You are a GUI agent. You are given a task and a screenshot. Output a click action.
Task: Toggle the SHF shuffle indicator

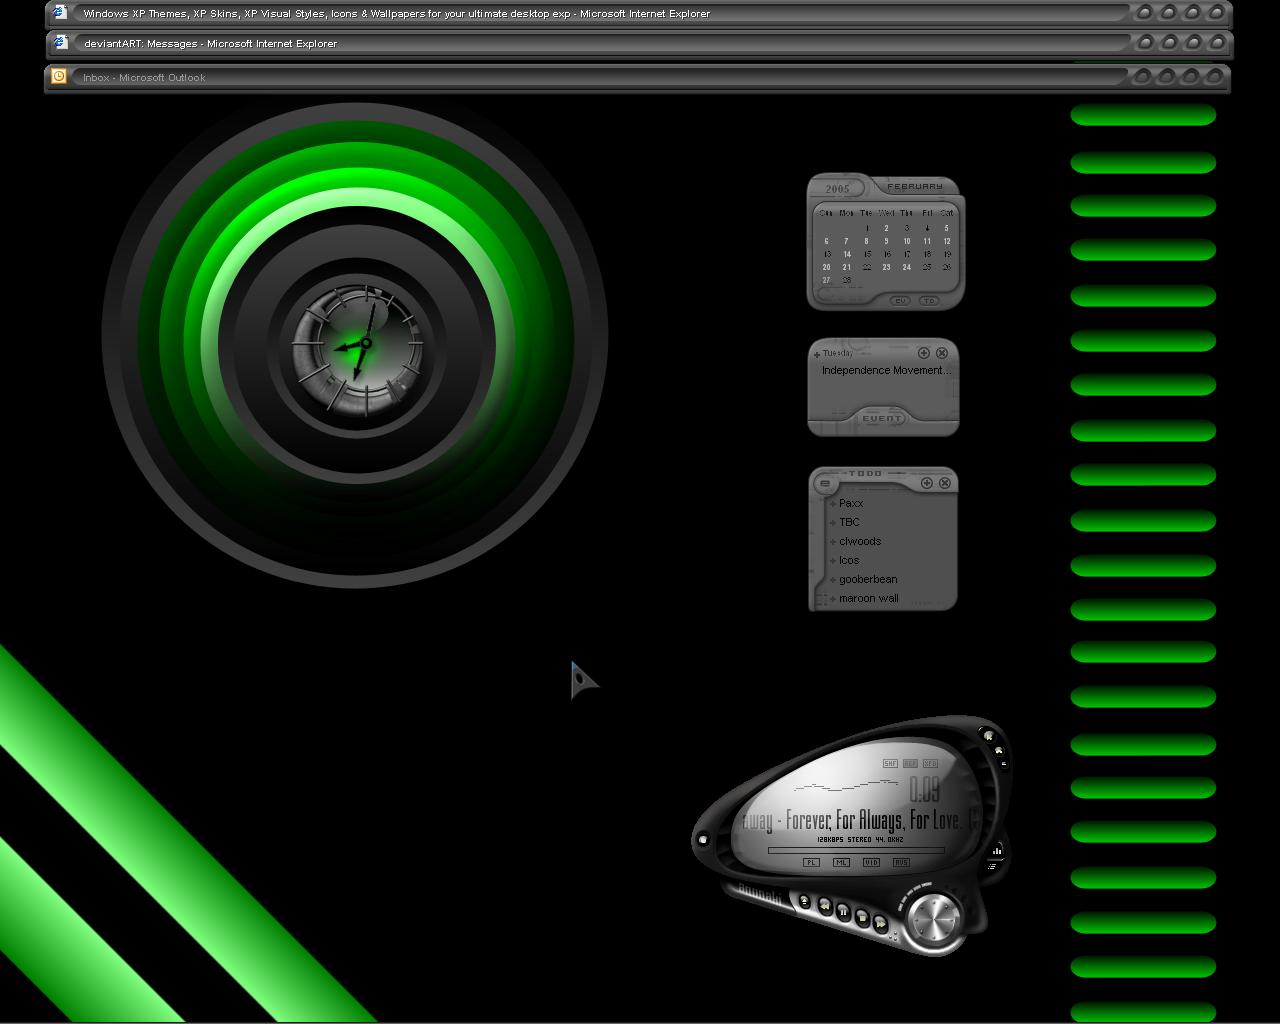(x=890, y=763)
